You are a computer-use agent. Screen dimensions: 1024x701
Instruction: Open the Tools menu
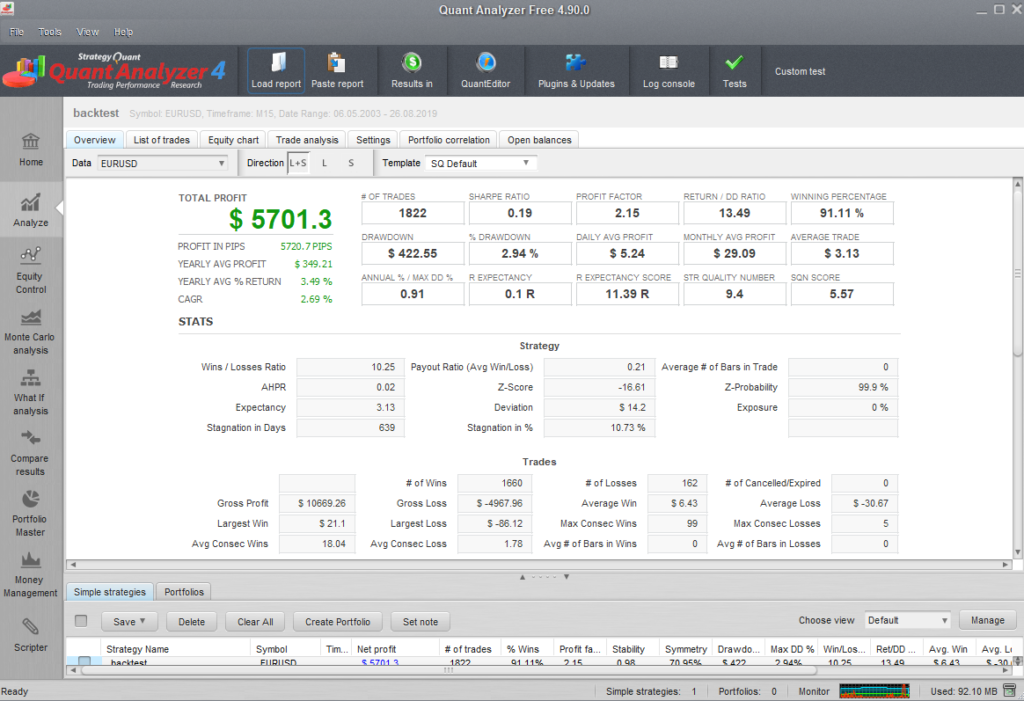point(50,31)
